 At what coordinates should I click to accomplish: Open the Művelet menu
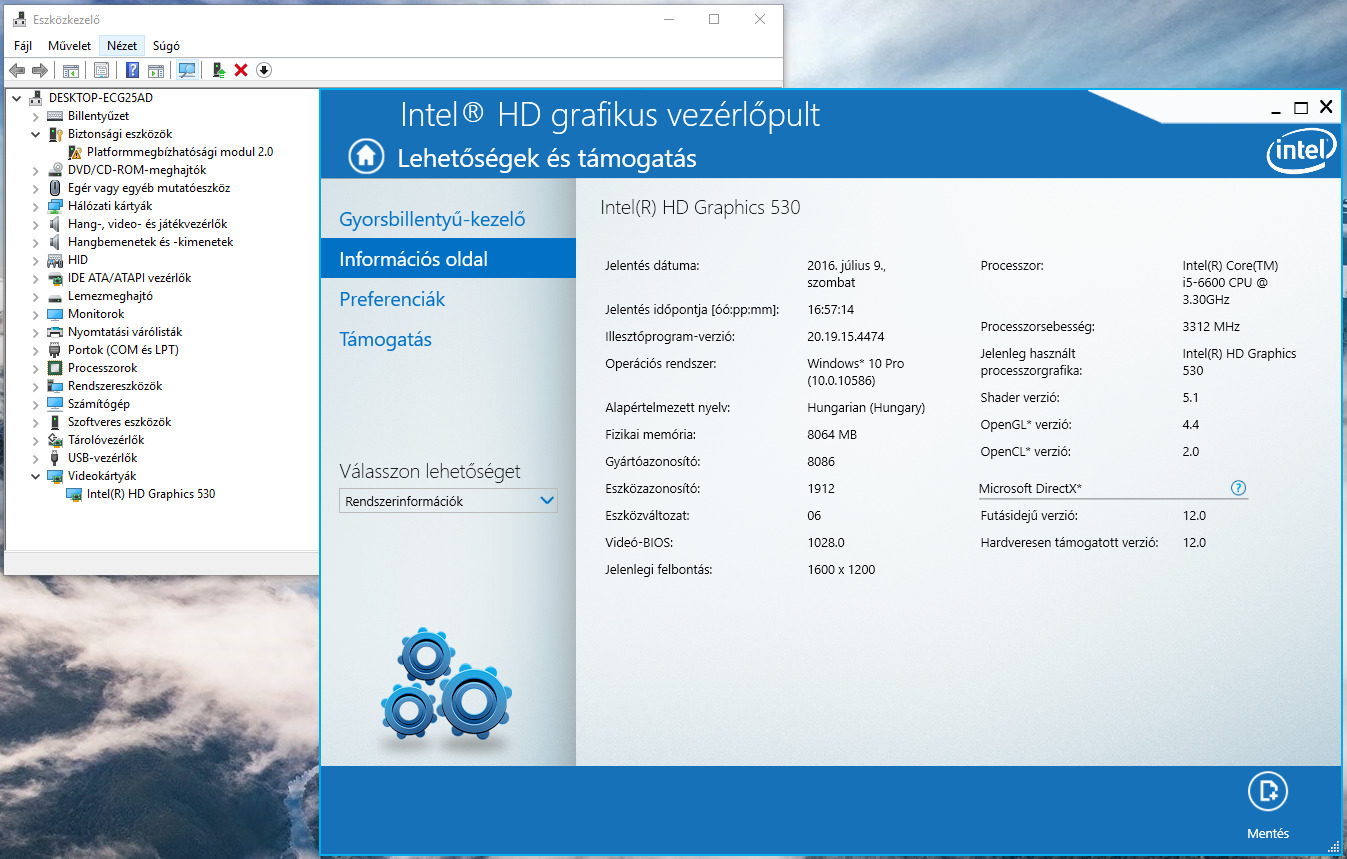(70, 46)
